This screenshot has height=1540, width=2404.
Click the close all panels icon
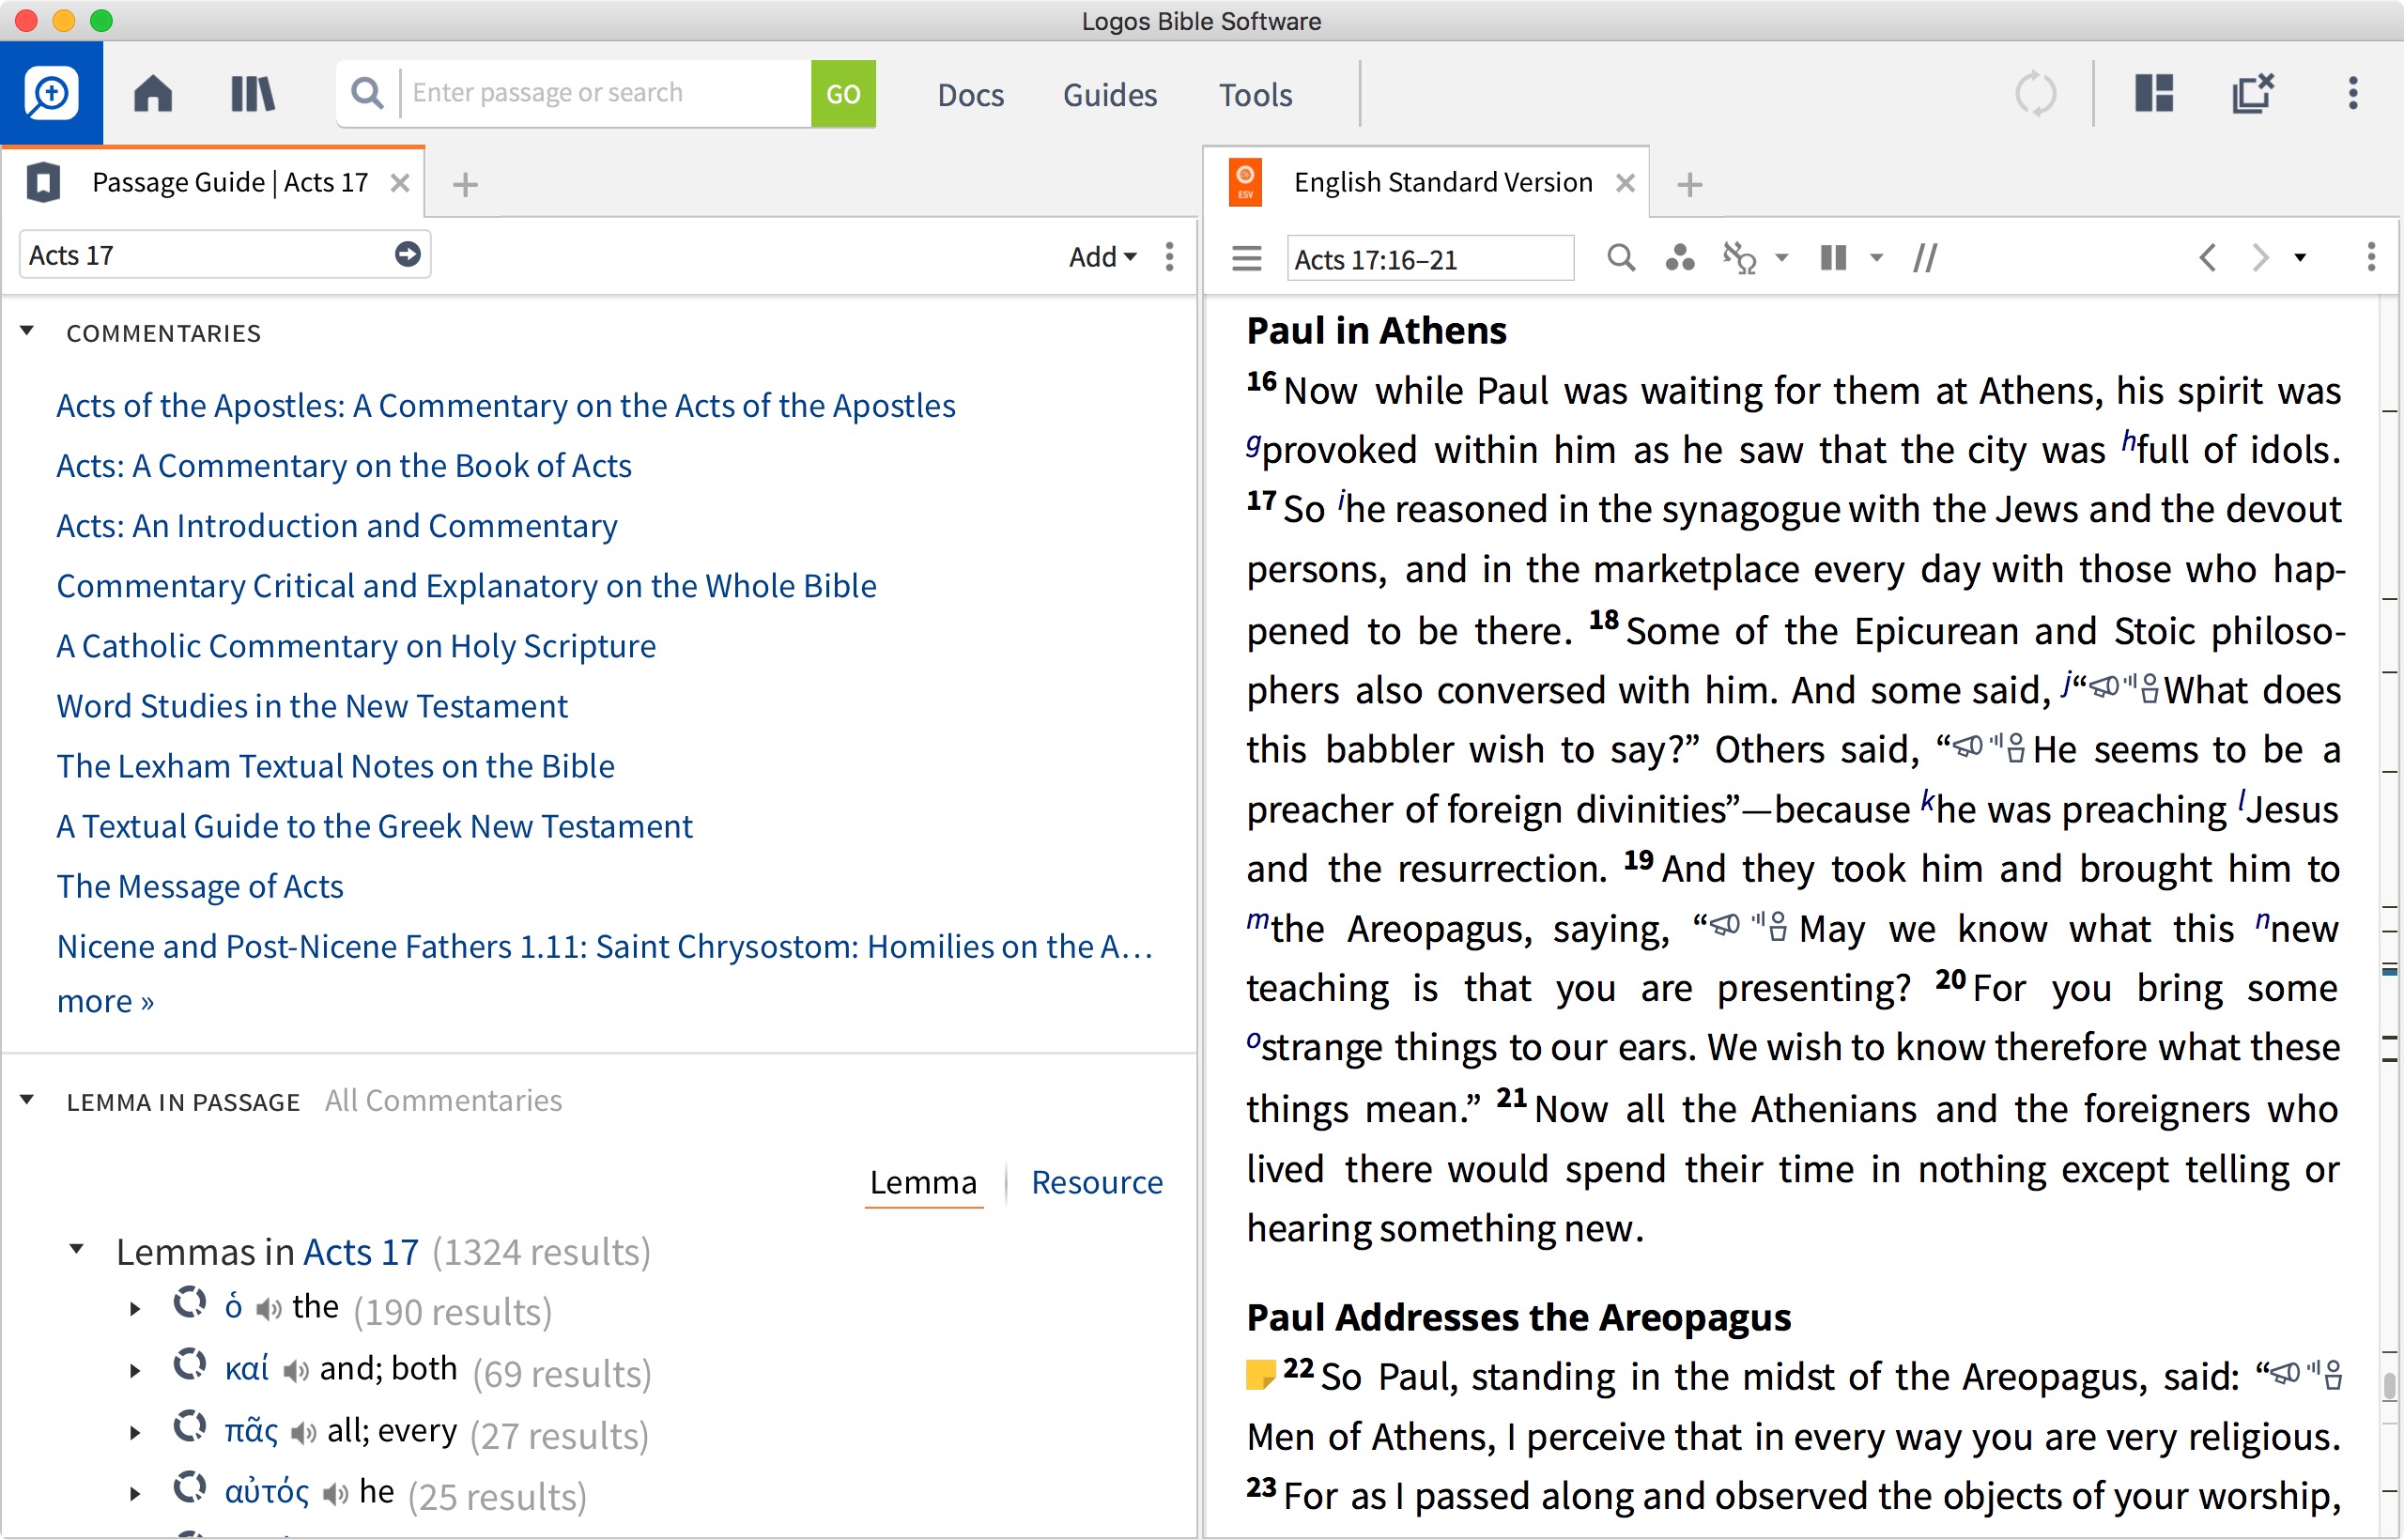(x=2253, y=93)
